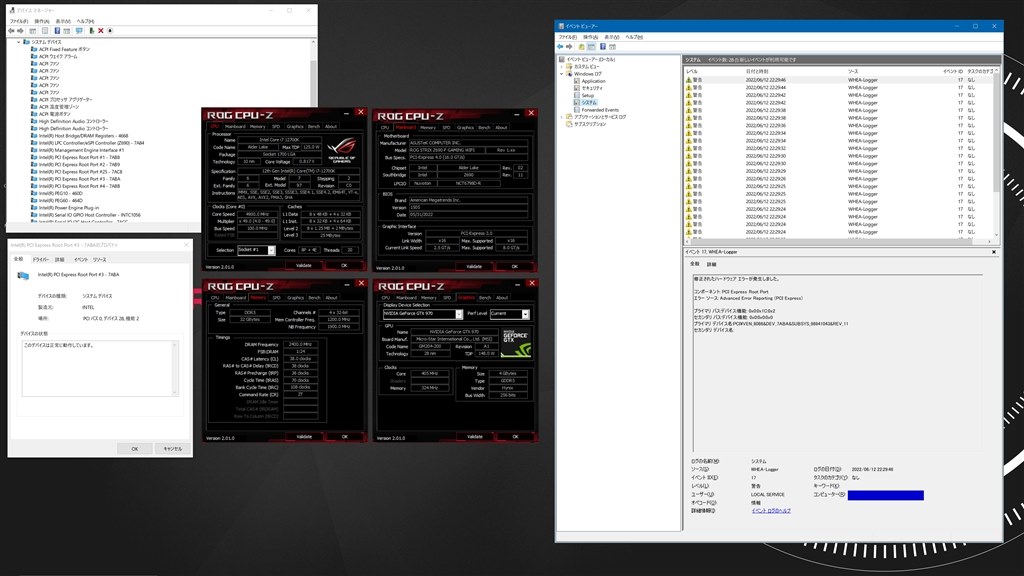The width and height of the screenshot is (1024, 576).
Task: Click OK in the Root Port #3 properties dialog
Action: click(135, 449)
